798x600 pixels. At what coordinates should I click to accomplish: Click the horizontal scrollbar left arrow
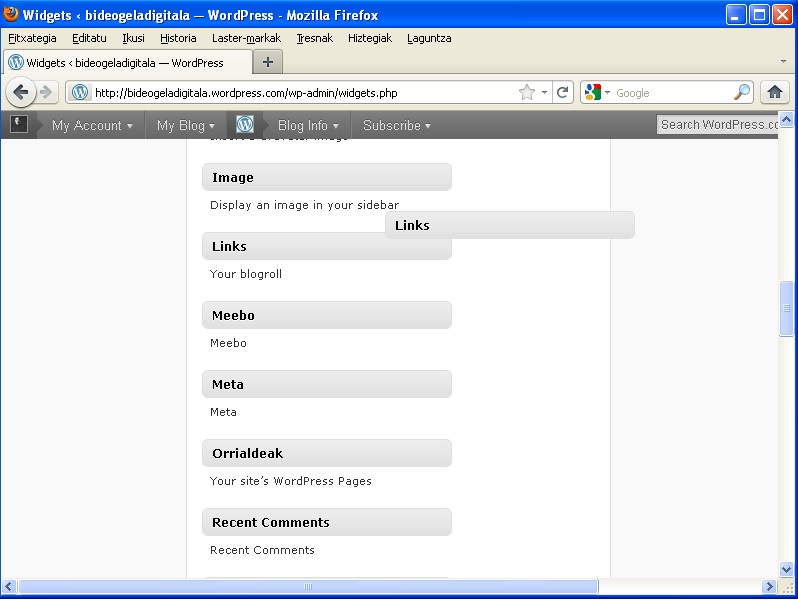[x=9, y=586]
